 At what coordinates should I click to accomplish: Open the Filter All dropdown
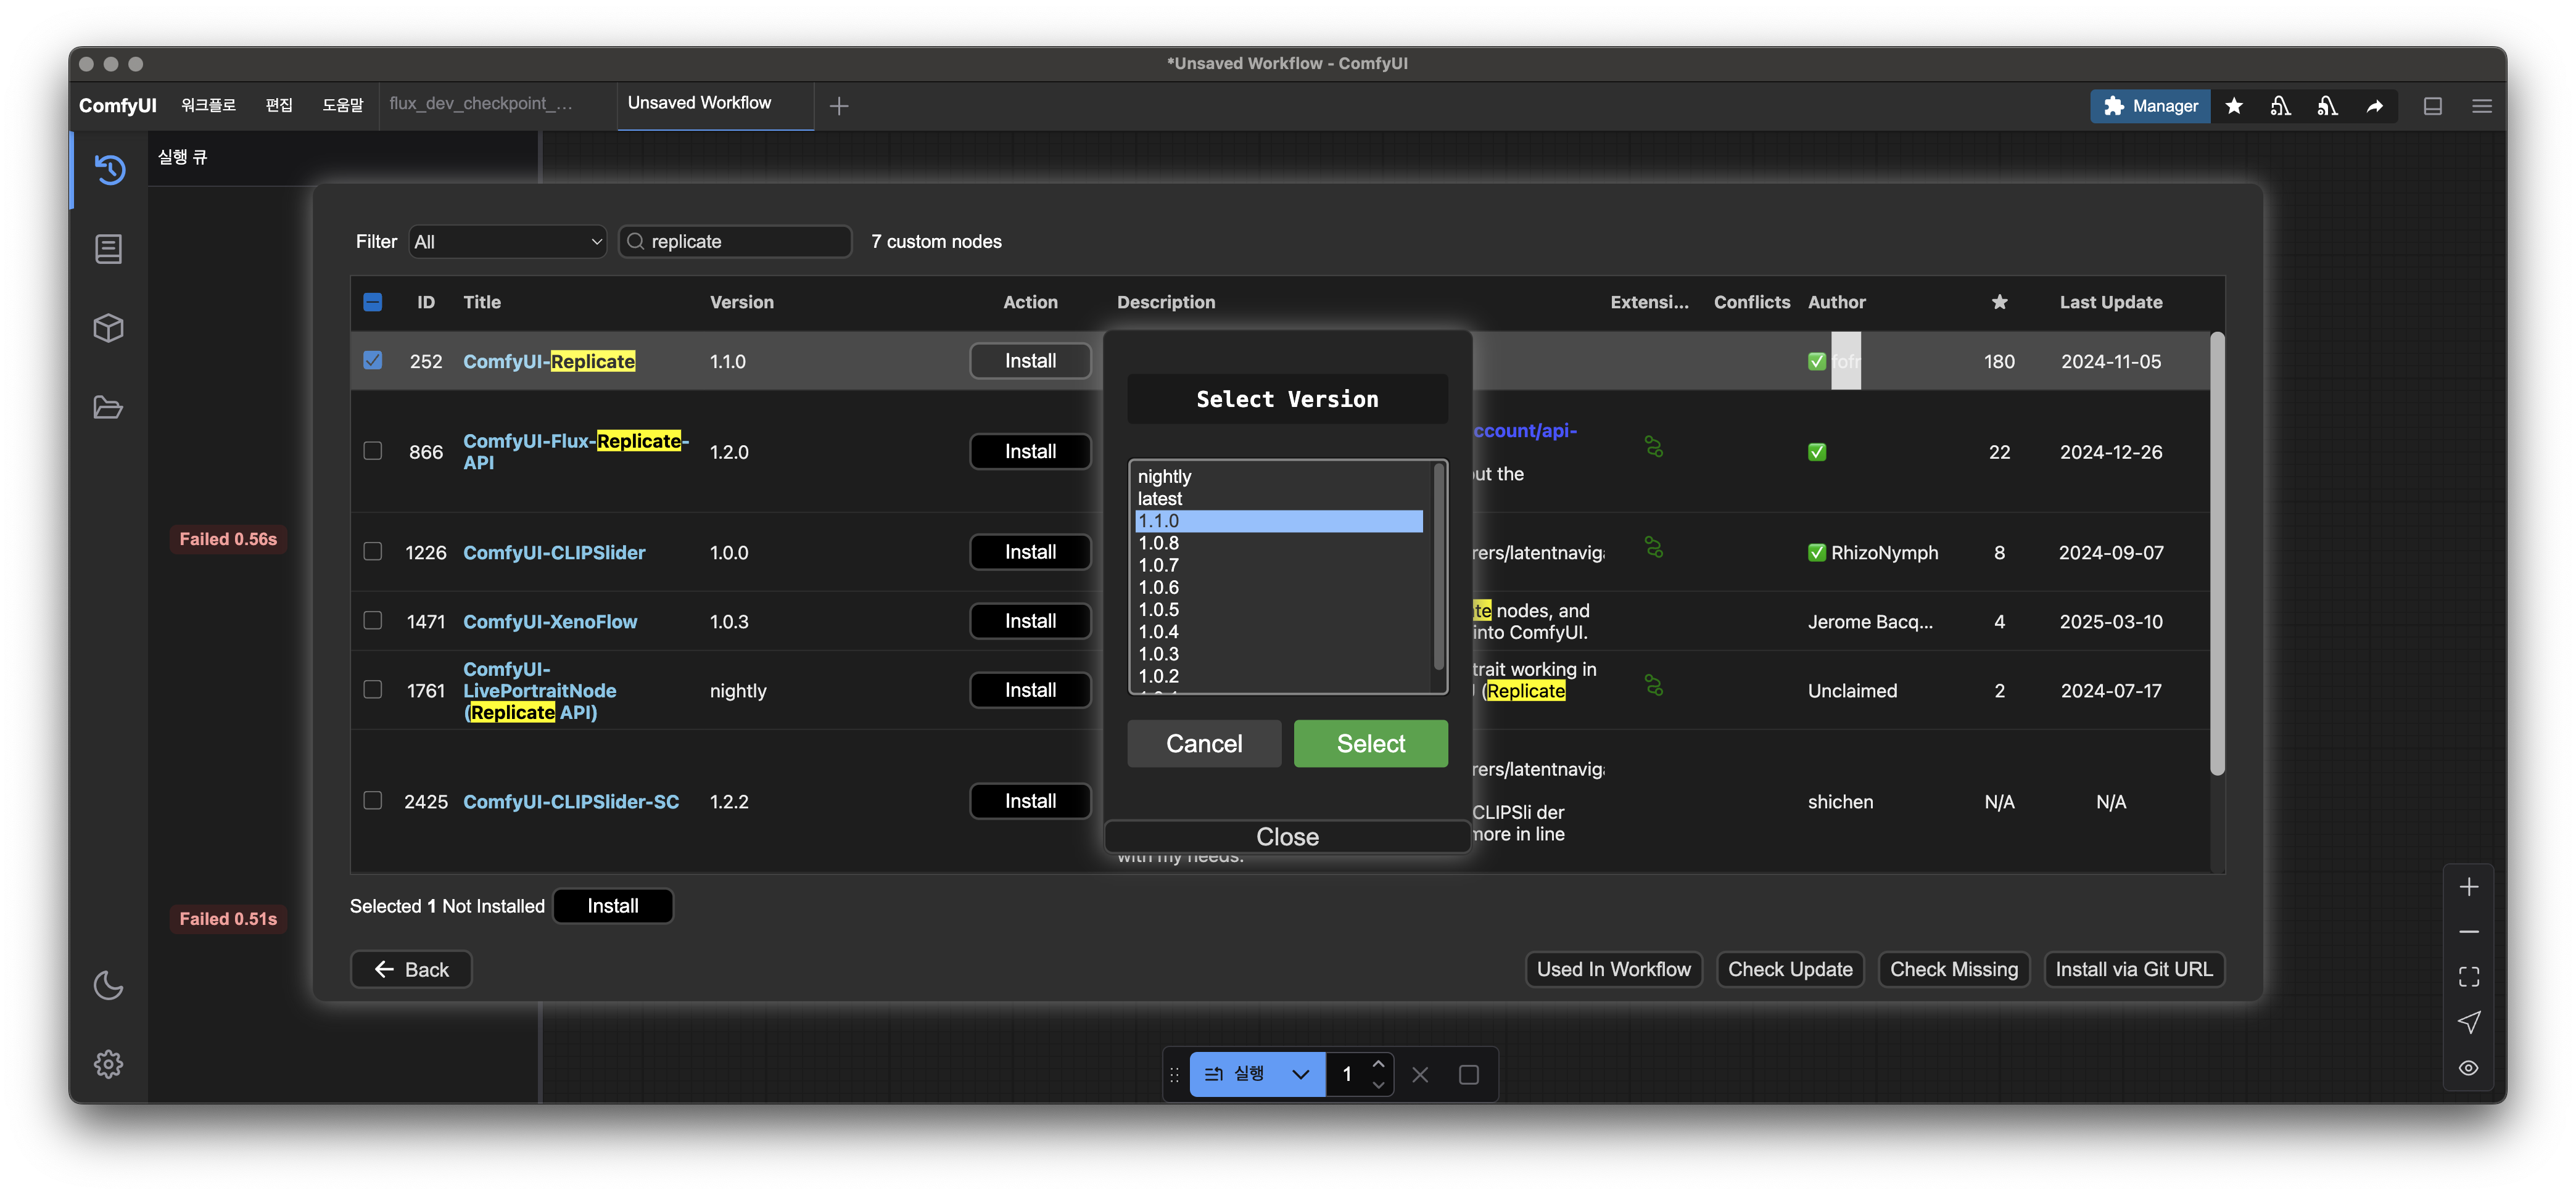(x=508, y=242)
